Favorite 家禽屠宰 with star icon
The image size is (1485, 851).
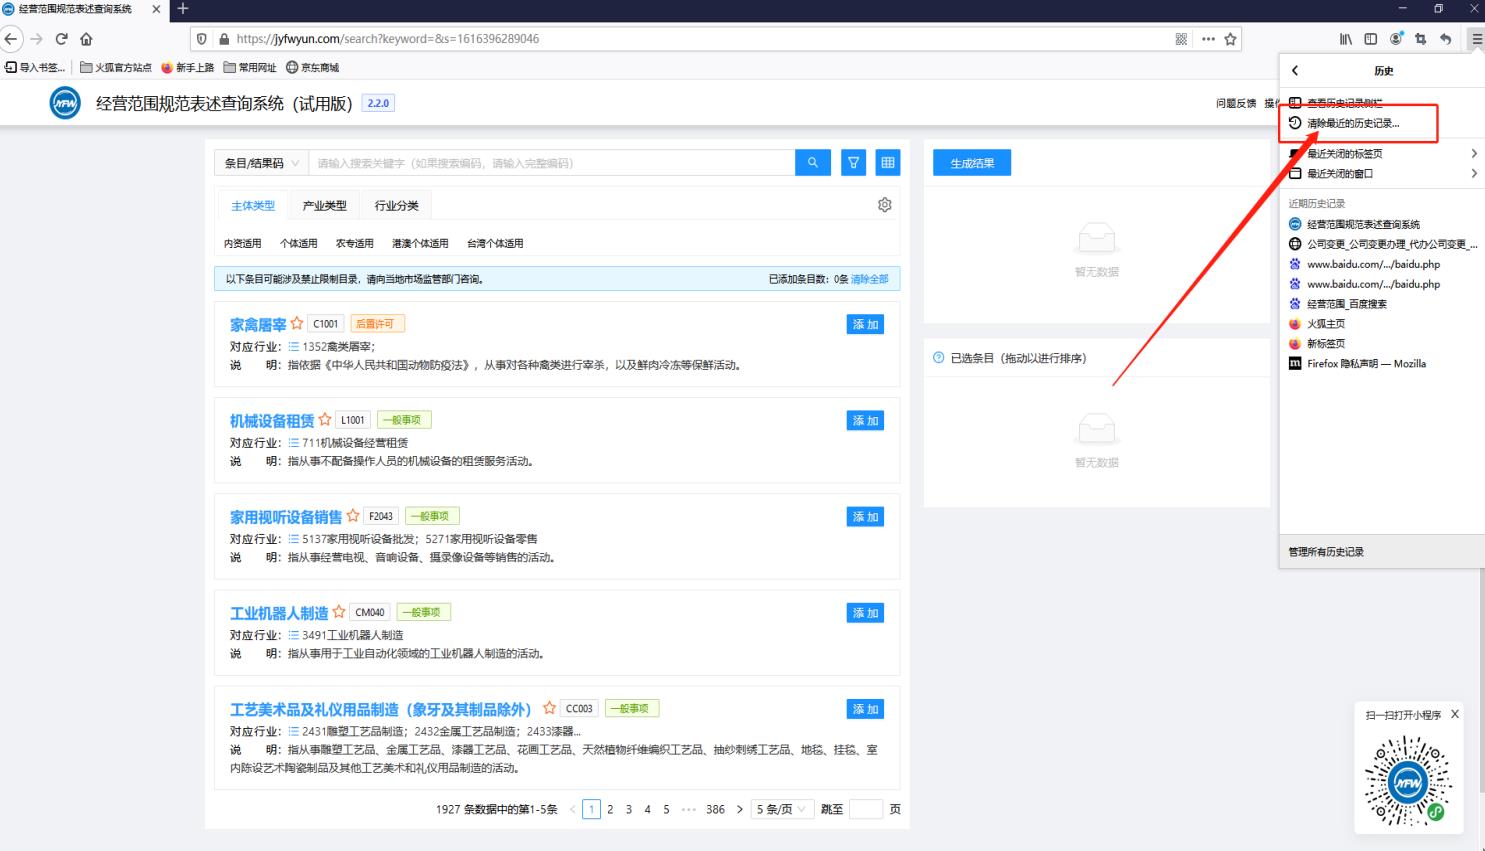[x=297, y=324]
